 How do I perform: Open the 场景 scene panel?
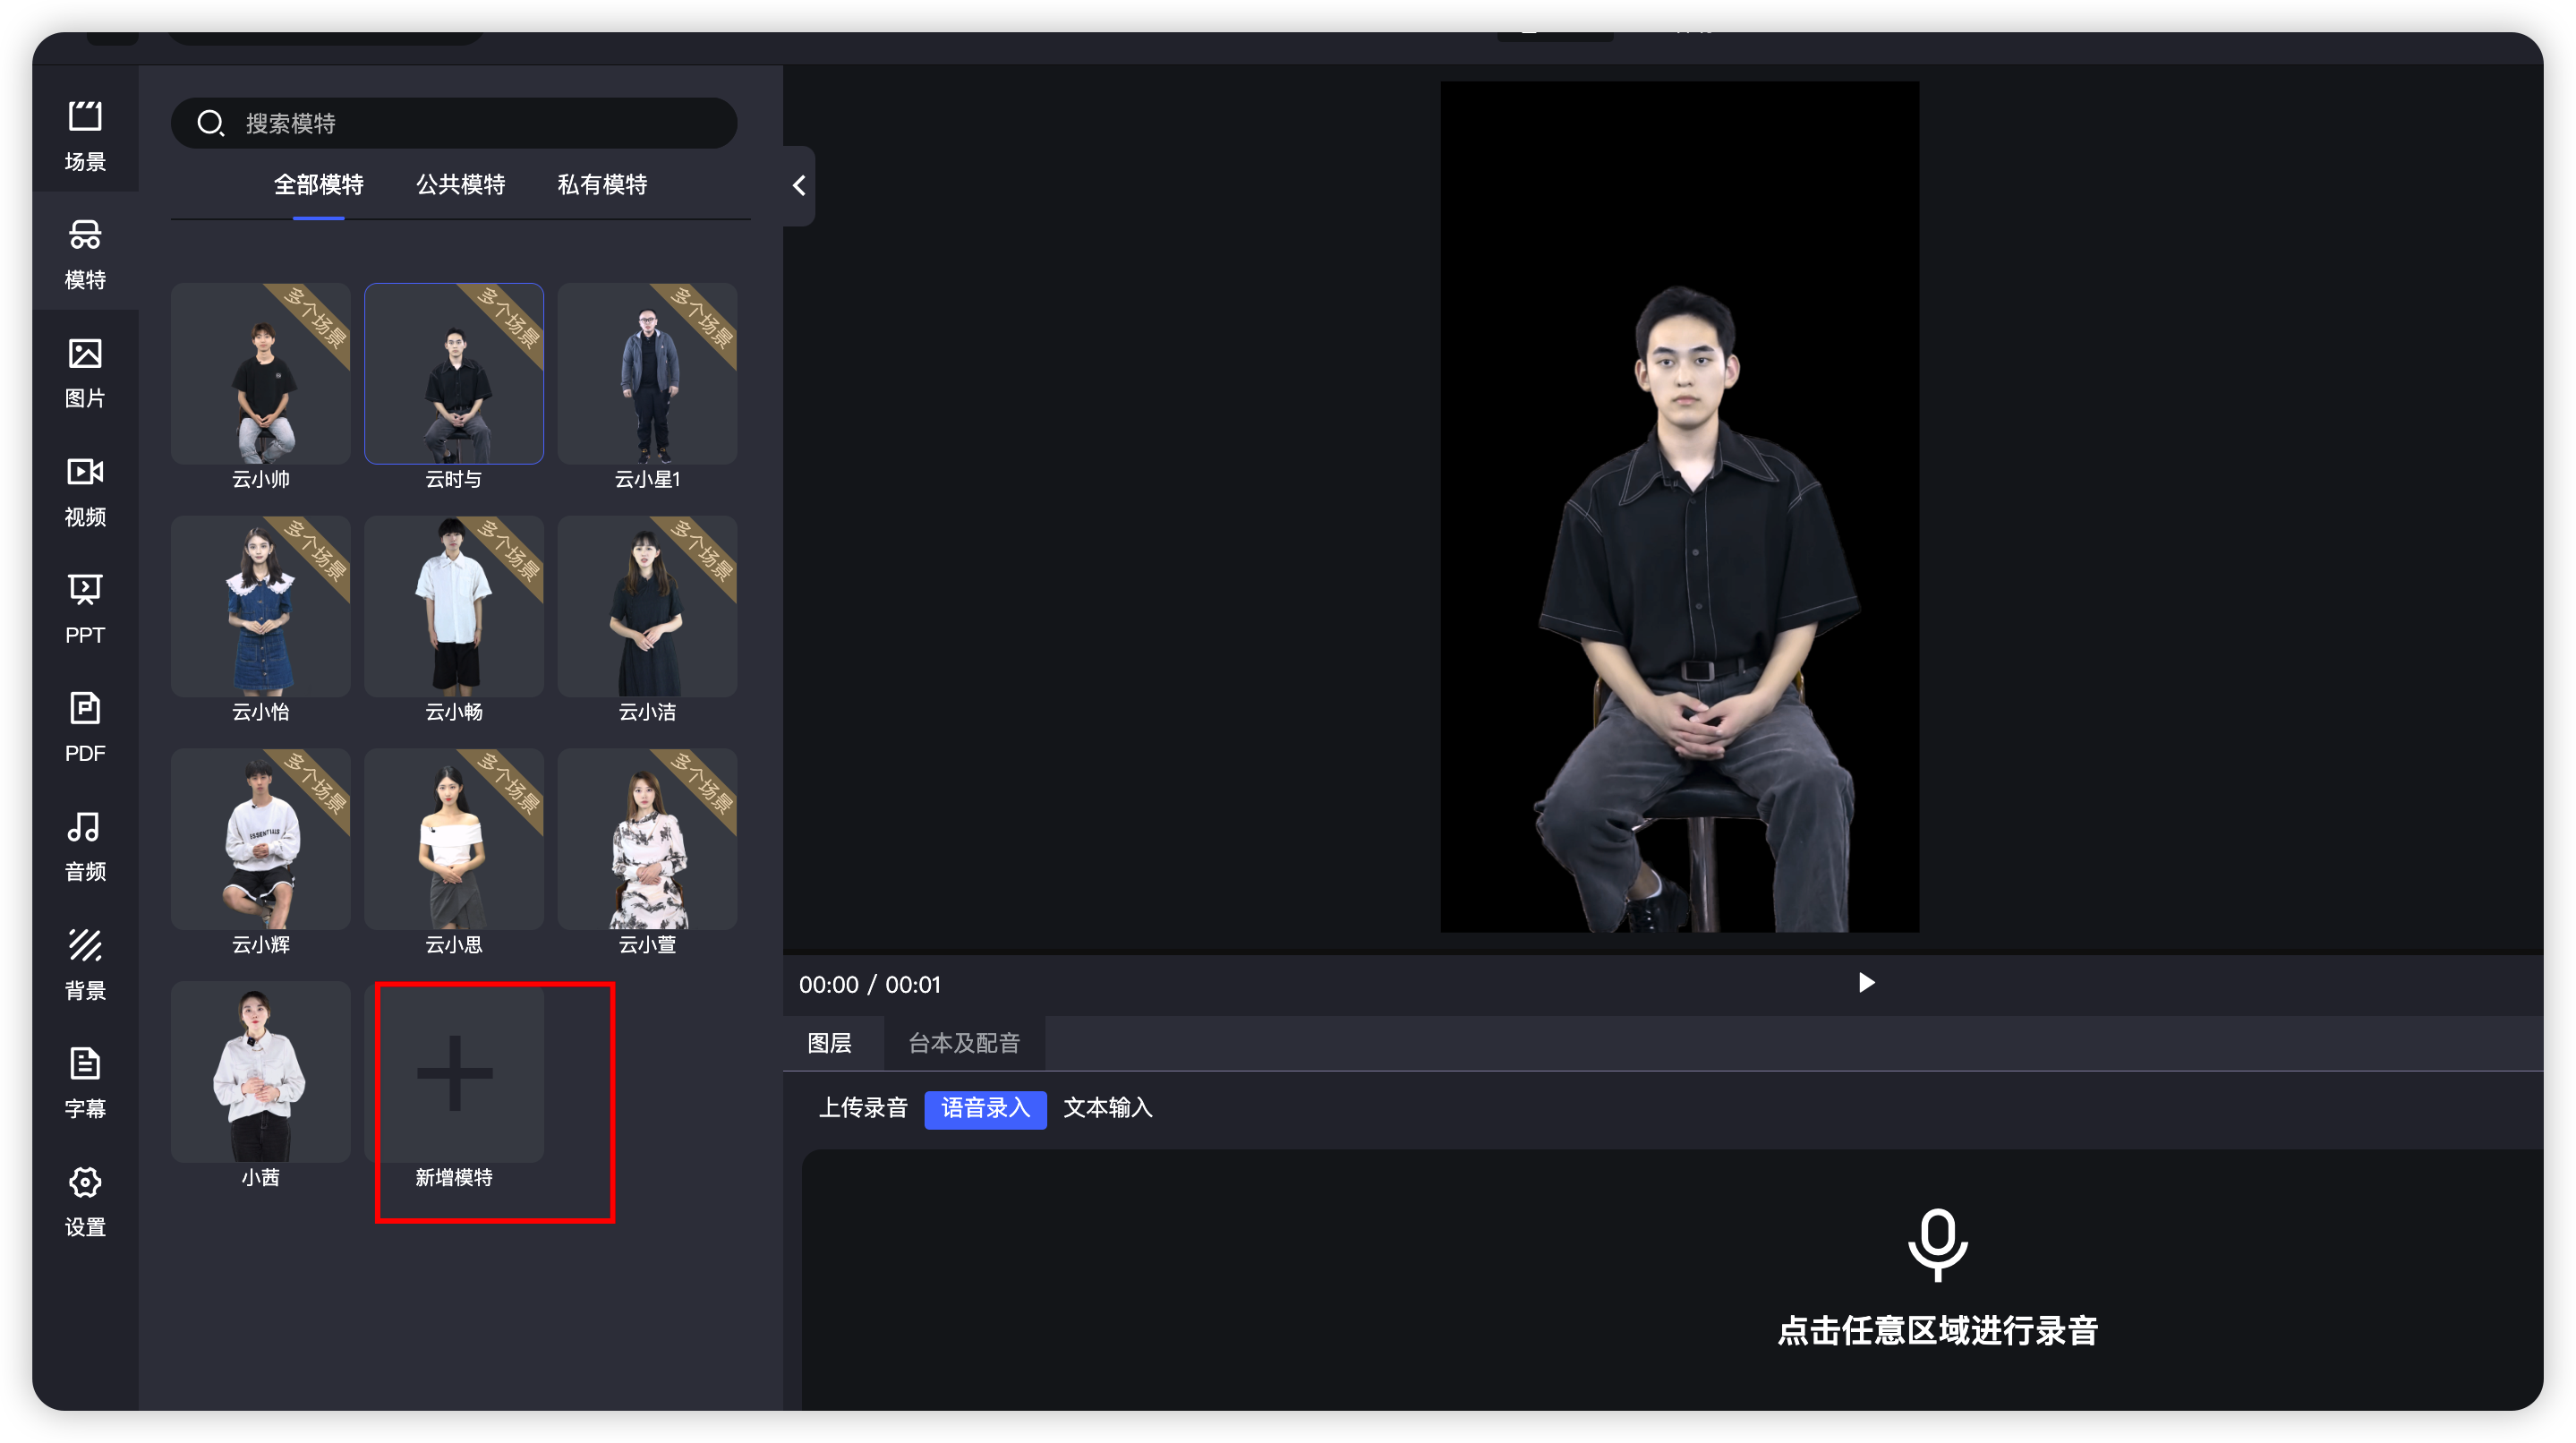(85, 135)
